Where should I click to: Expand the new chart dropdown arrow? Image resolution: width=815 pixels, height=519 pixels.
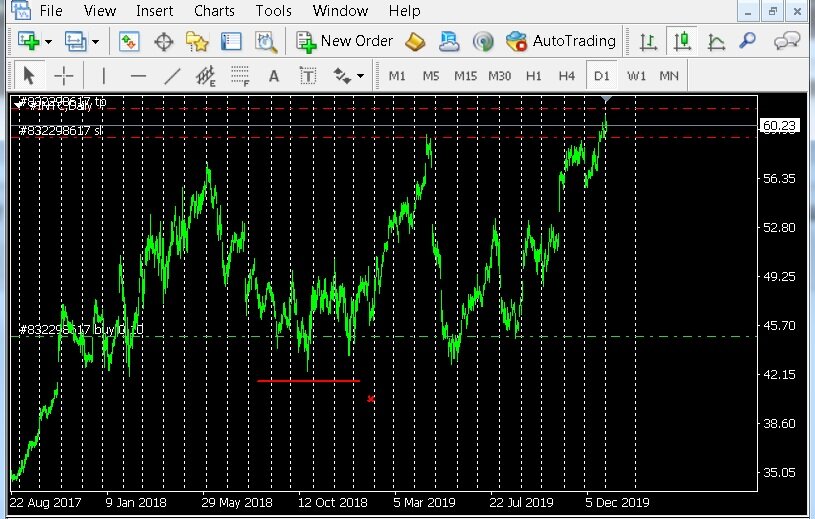(48, 42)
